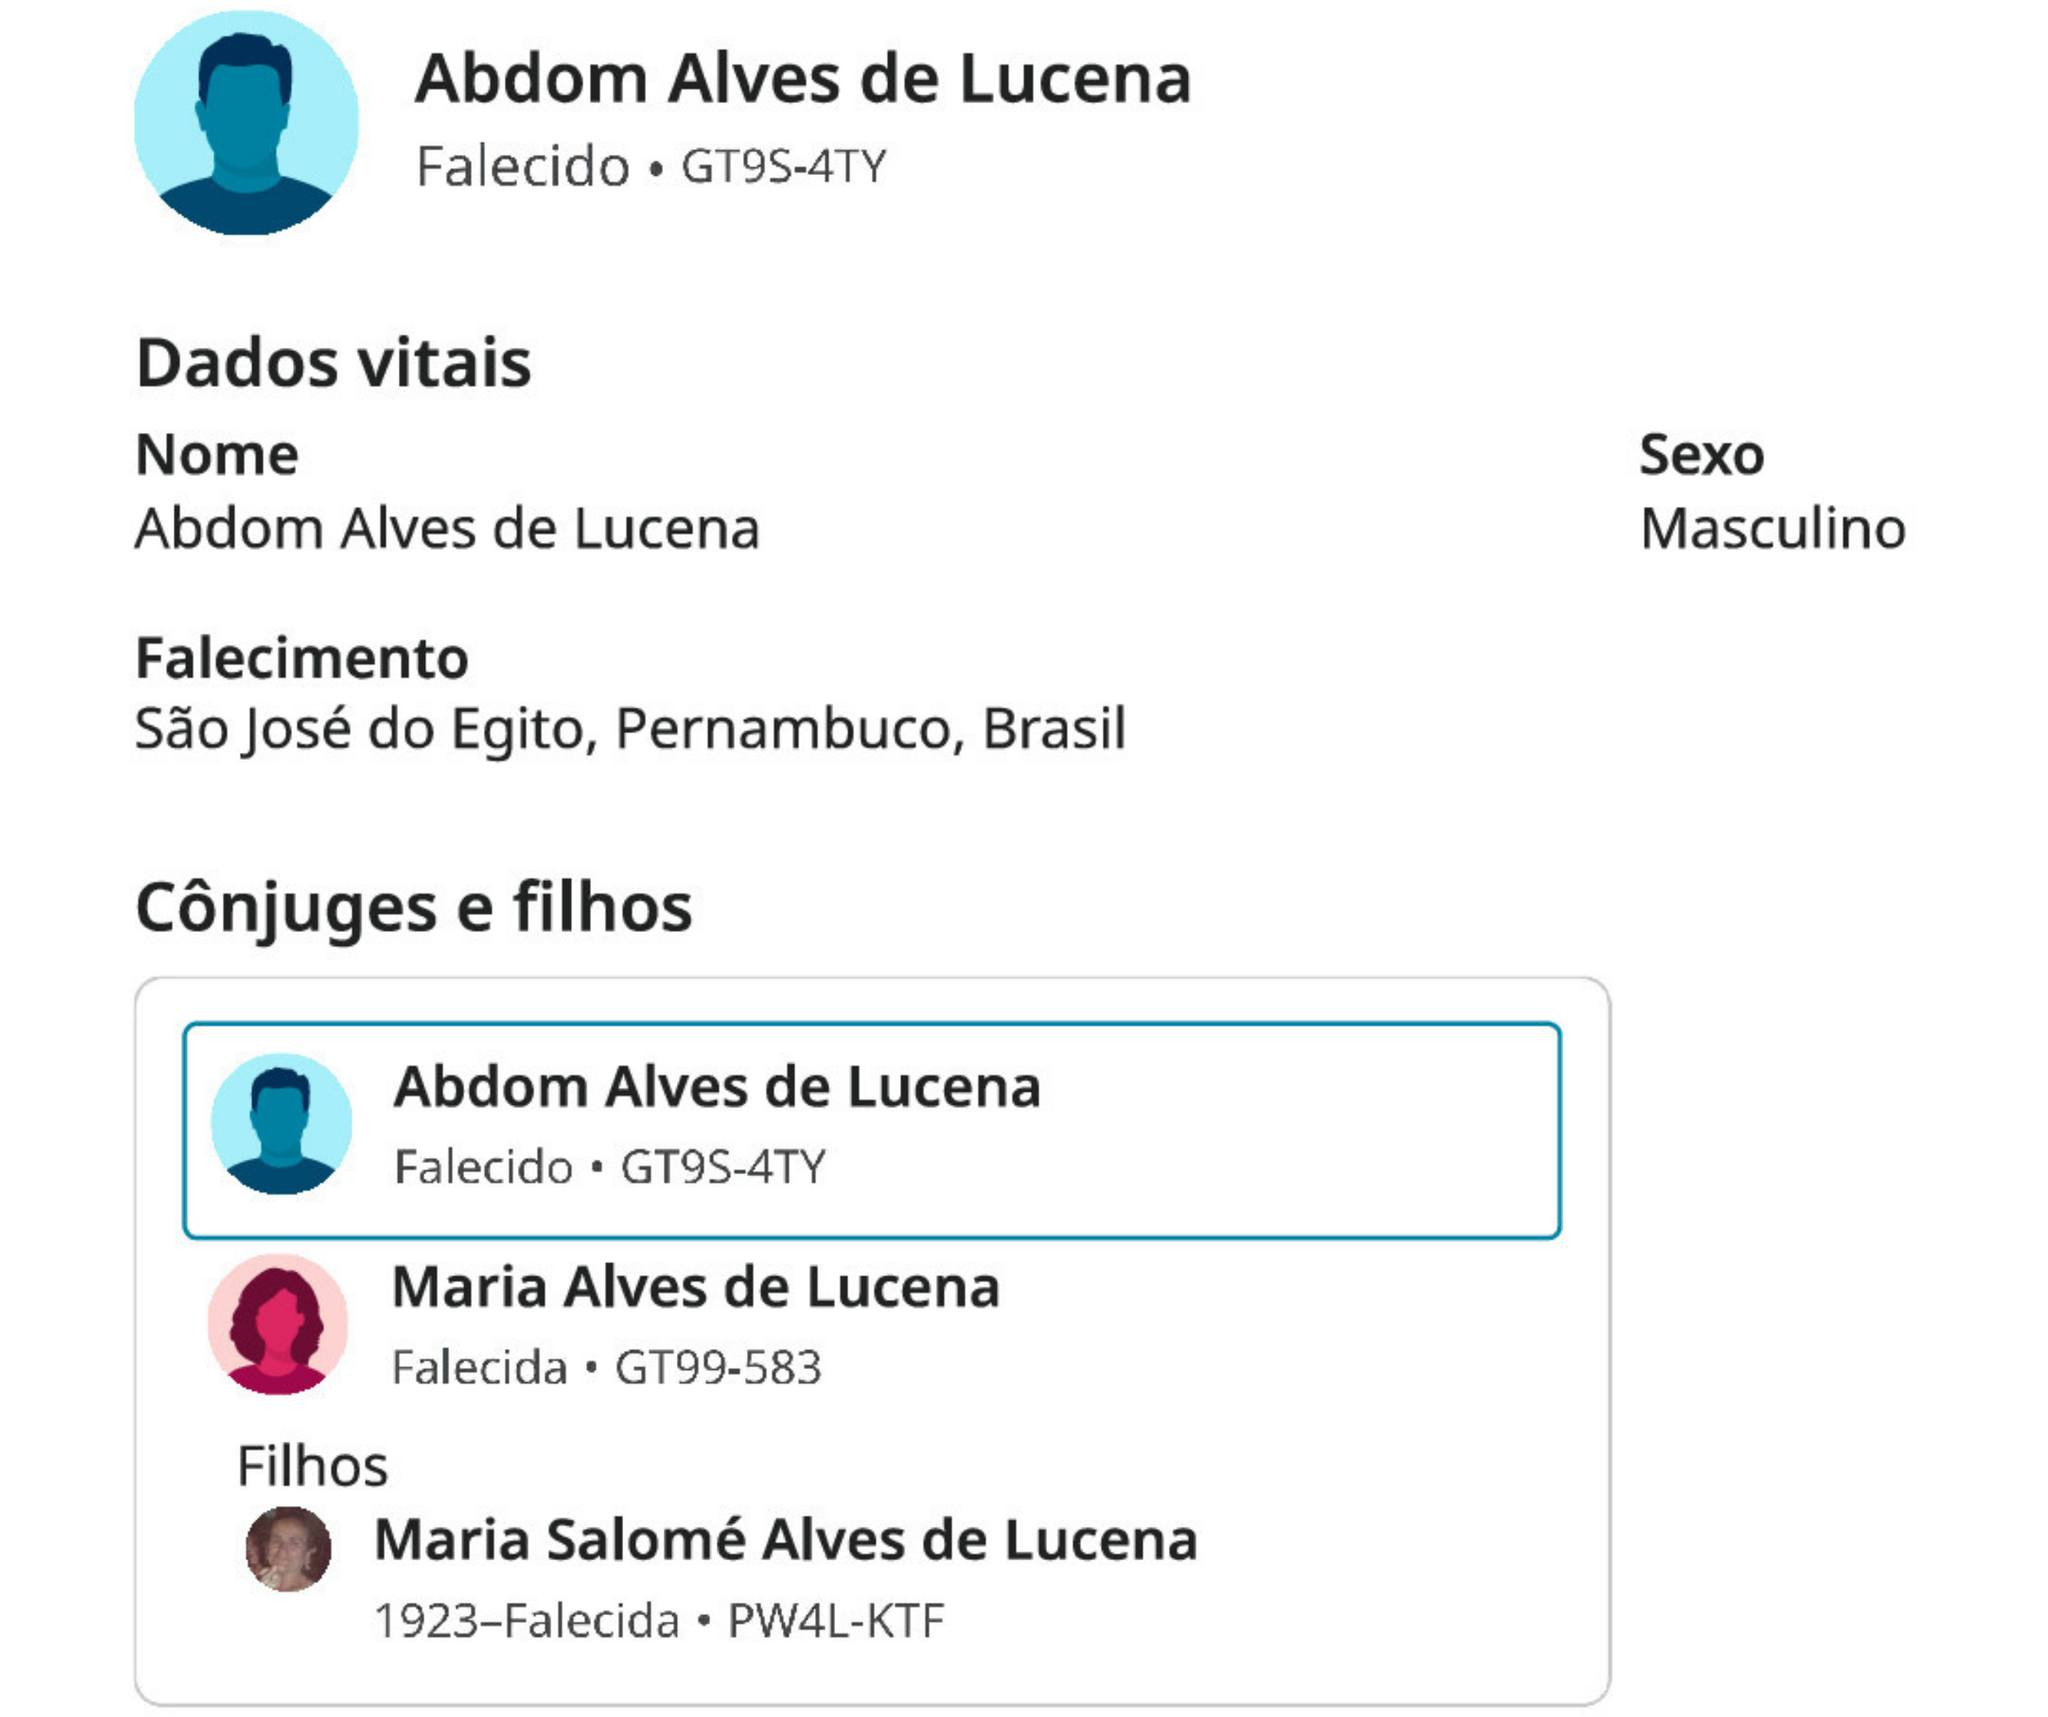This screenshot has width=2048, height=1717.
Task: Click the Filhos label in family card
Action: coord(312,1466)
